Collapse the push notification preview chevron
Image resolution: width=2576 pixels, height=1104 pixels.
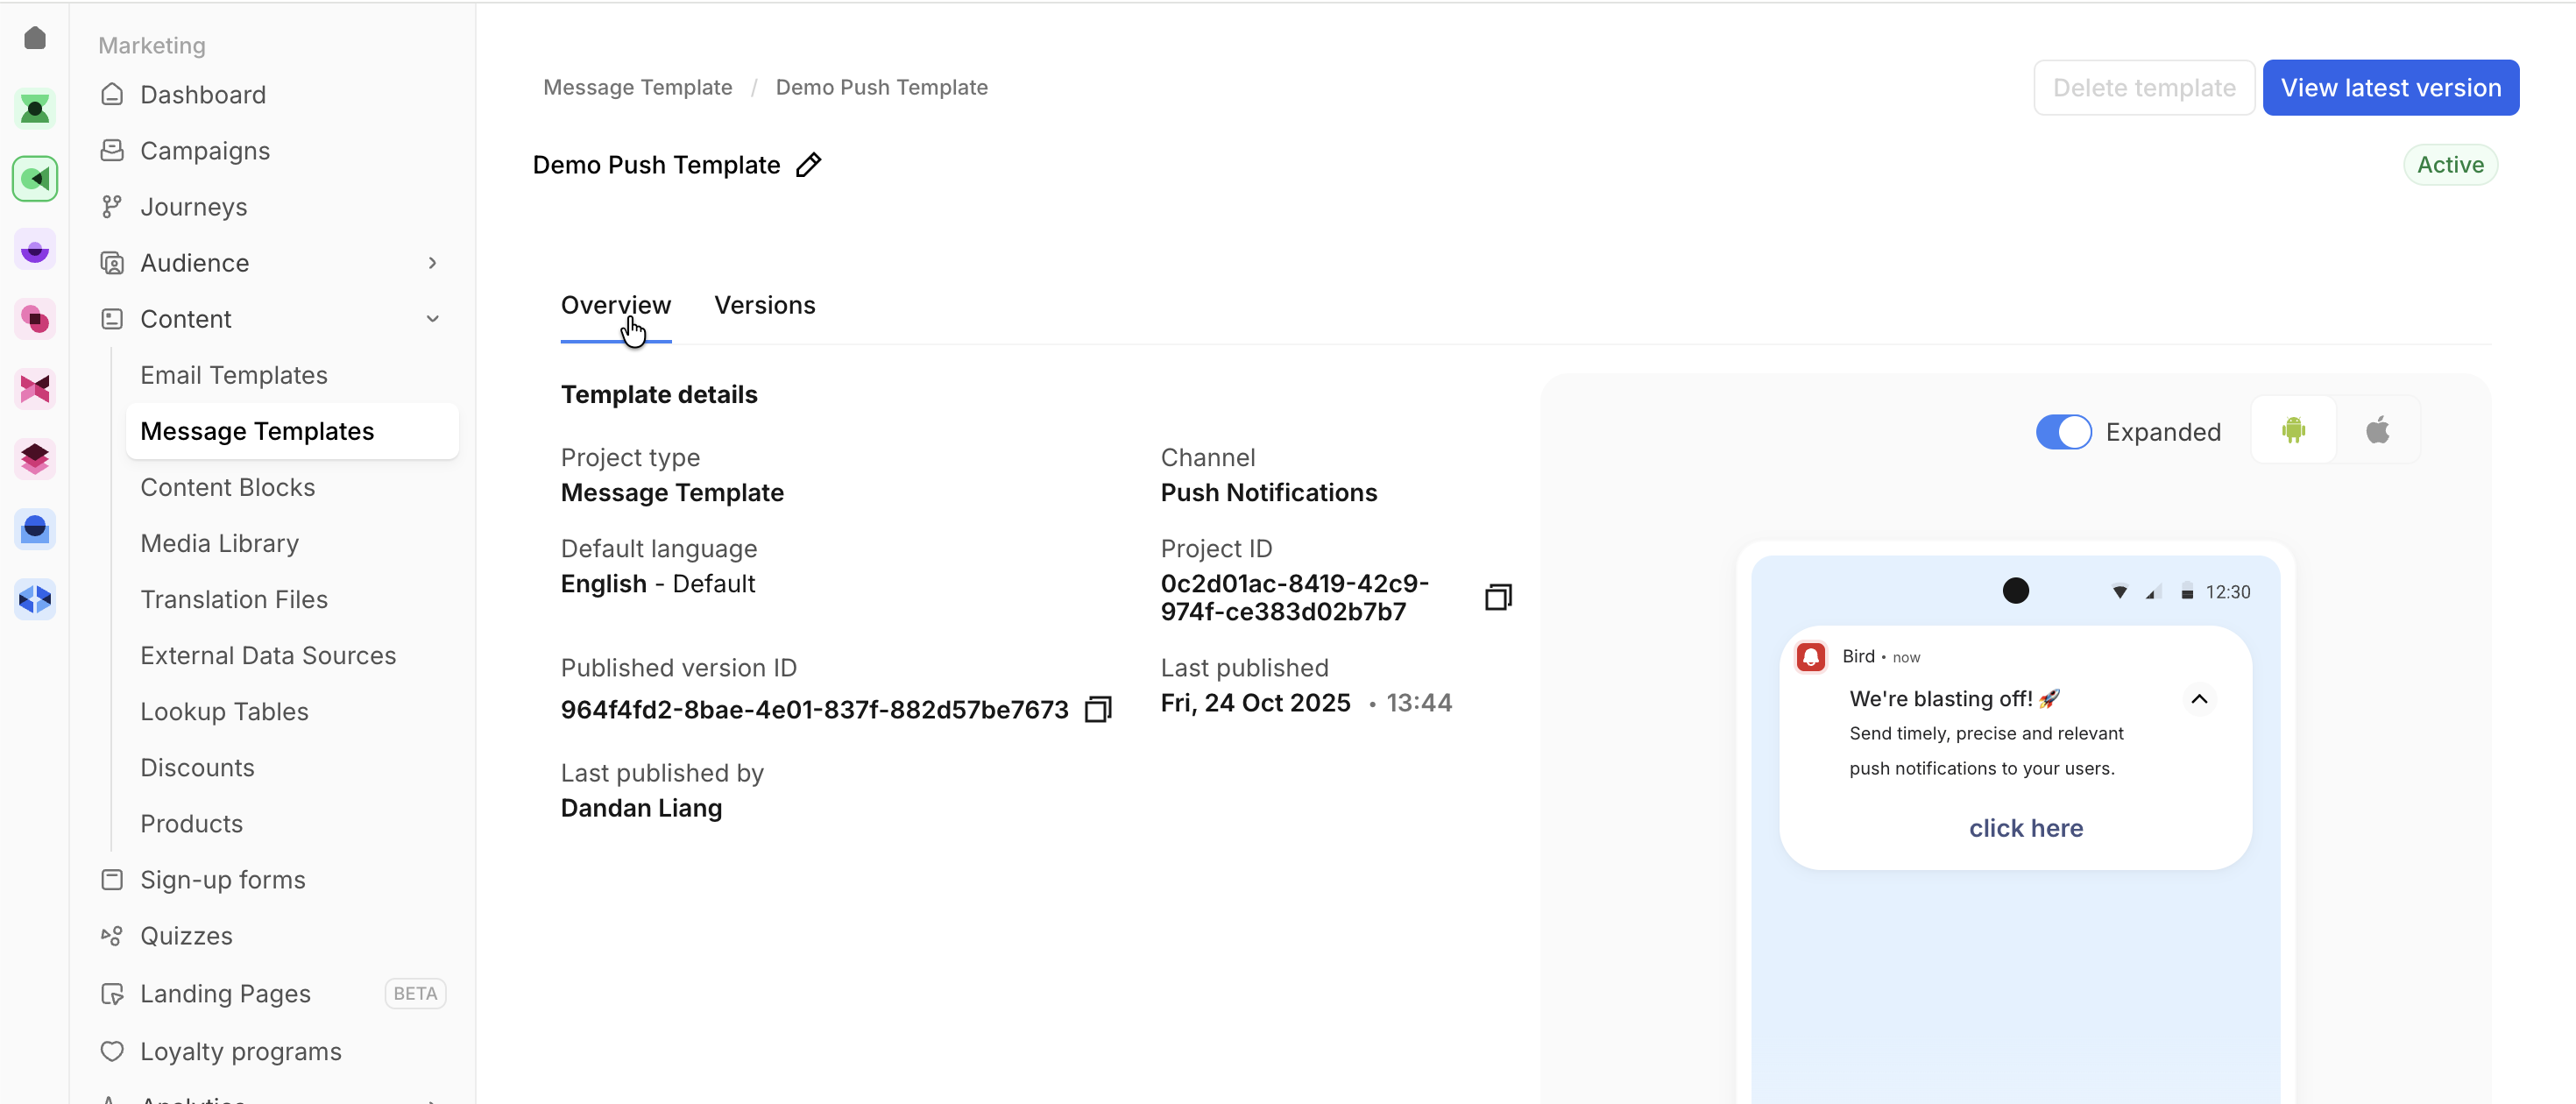coord(2199,699)
